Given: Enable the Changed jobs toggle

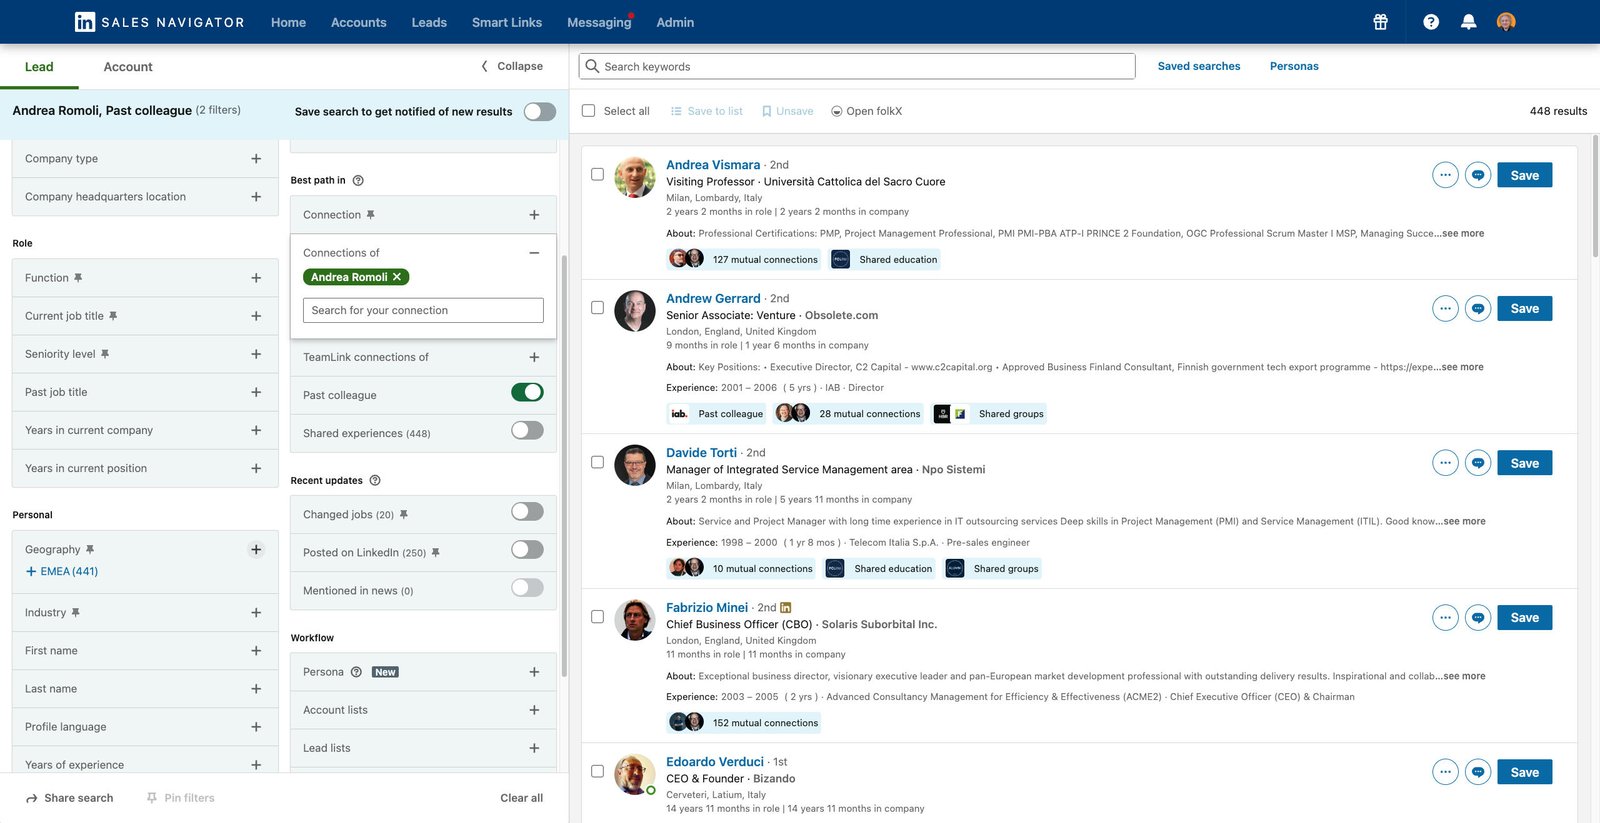Looking at the screenshot, I should pyautogui.click(x=527, y=512).
